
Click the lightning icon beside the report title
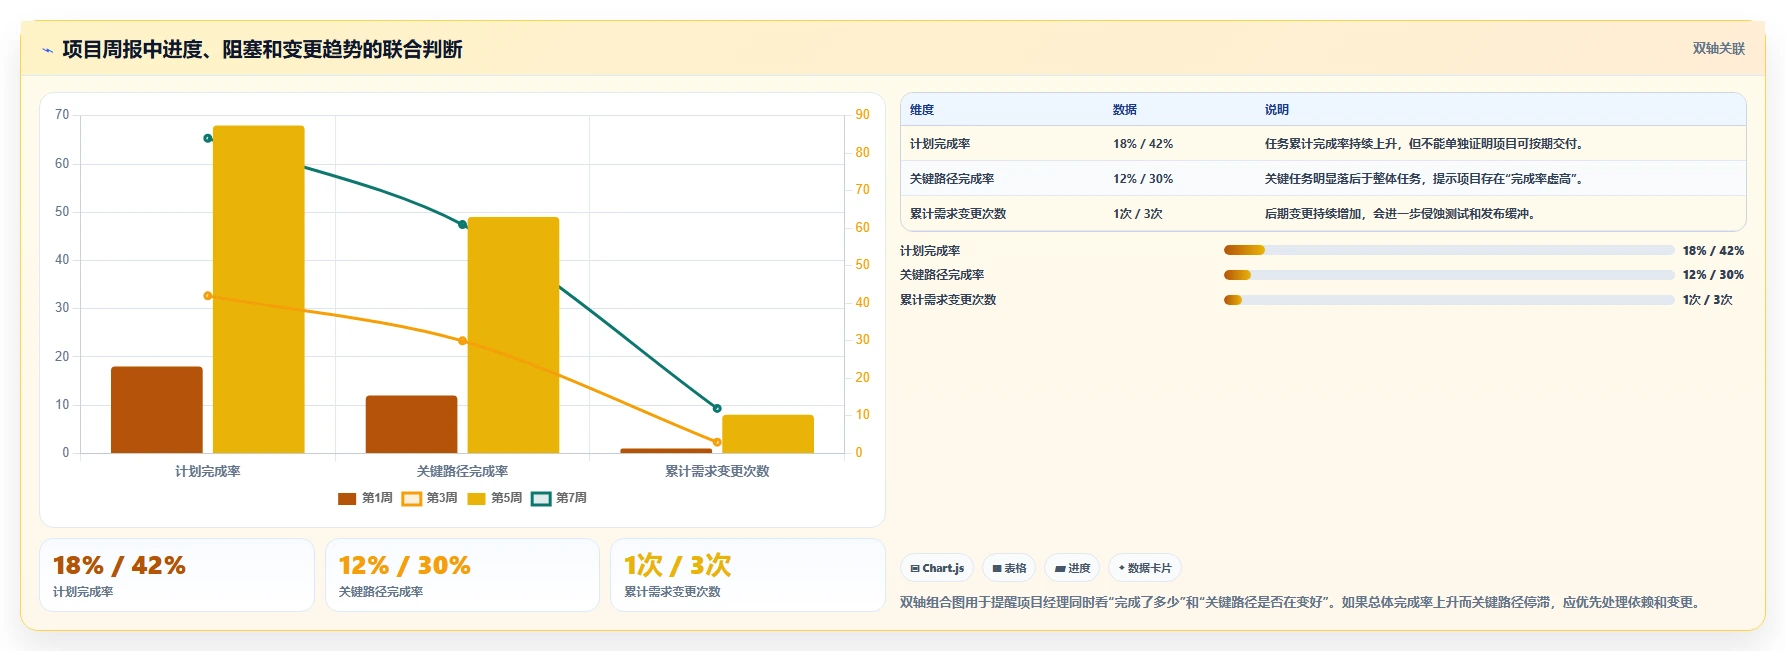(47, 50)
